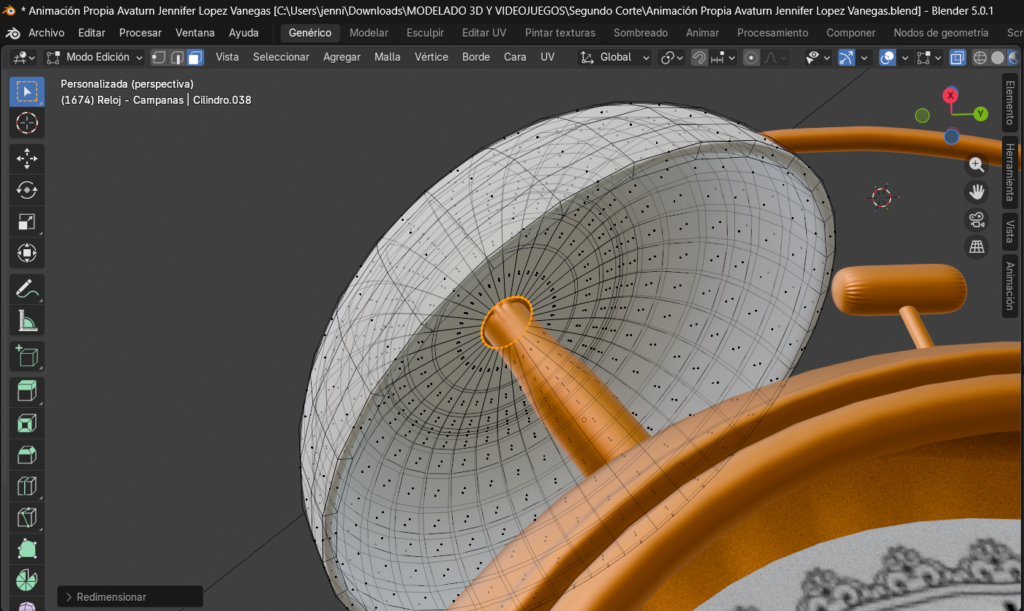The height and width of the screenshot is (611, 1024).
Task: Open the Archivo menu
Action: point(46,33)
